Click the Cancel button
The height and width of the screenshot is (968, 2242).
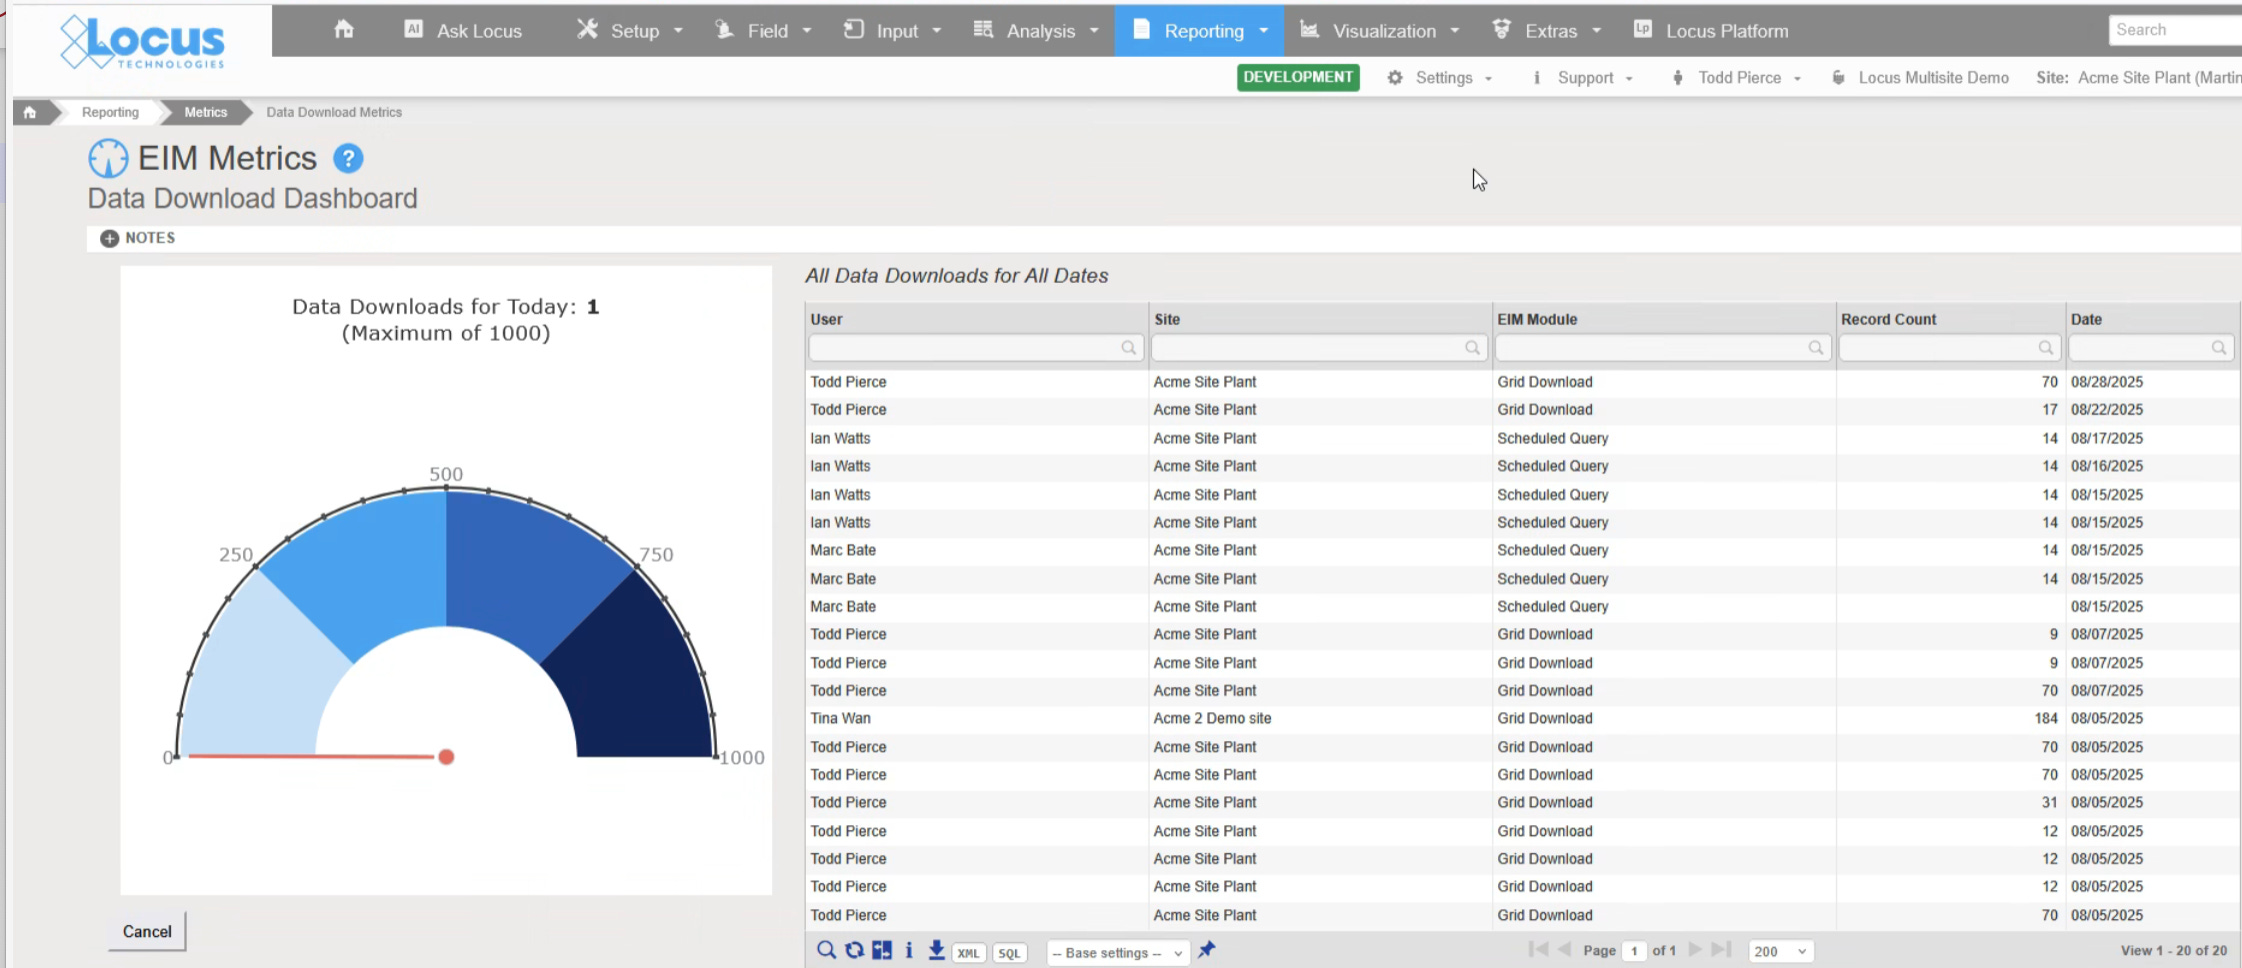click(x=147, y=931)
